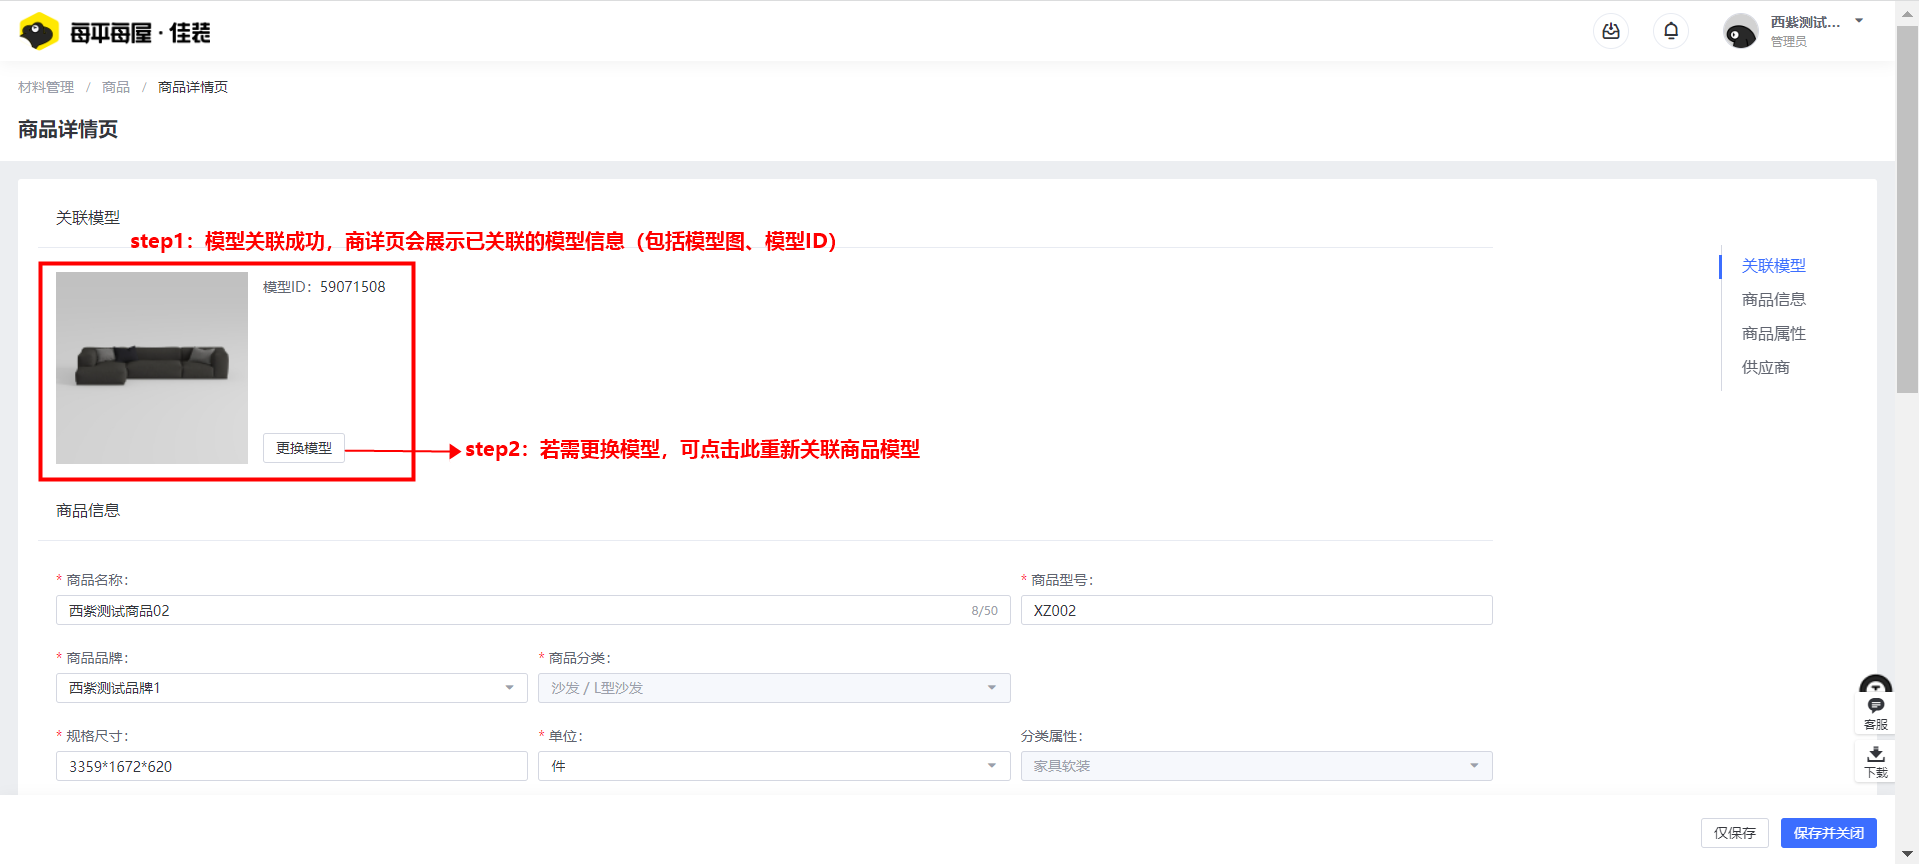Open the 商品品牌 dropdown
This screenshot has height=864, width=1919.
pos(292,688)
